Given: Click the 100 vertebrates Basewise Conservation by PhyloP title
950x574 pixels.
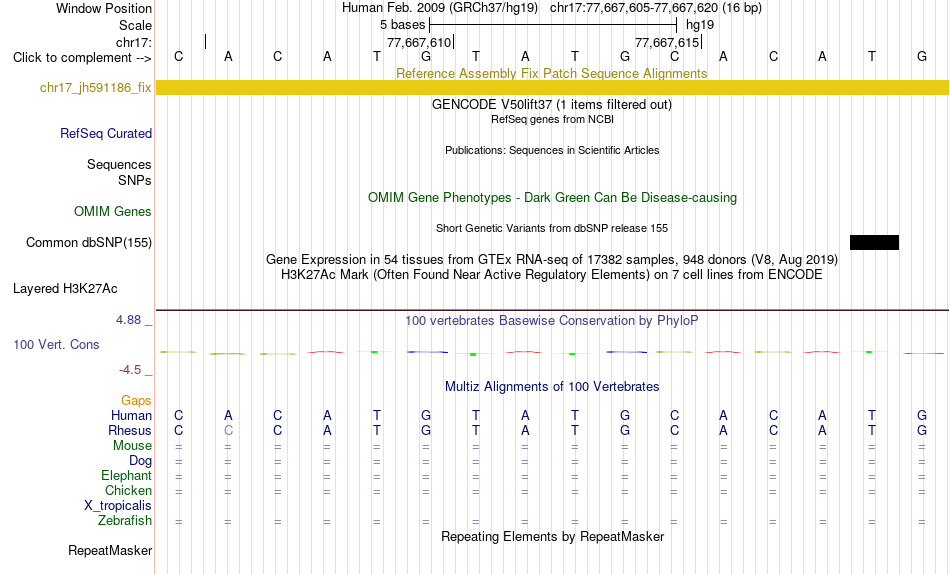Looking at the screenshot, I should 552,321.
